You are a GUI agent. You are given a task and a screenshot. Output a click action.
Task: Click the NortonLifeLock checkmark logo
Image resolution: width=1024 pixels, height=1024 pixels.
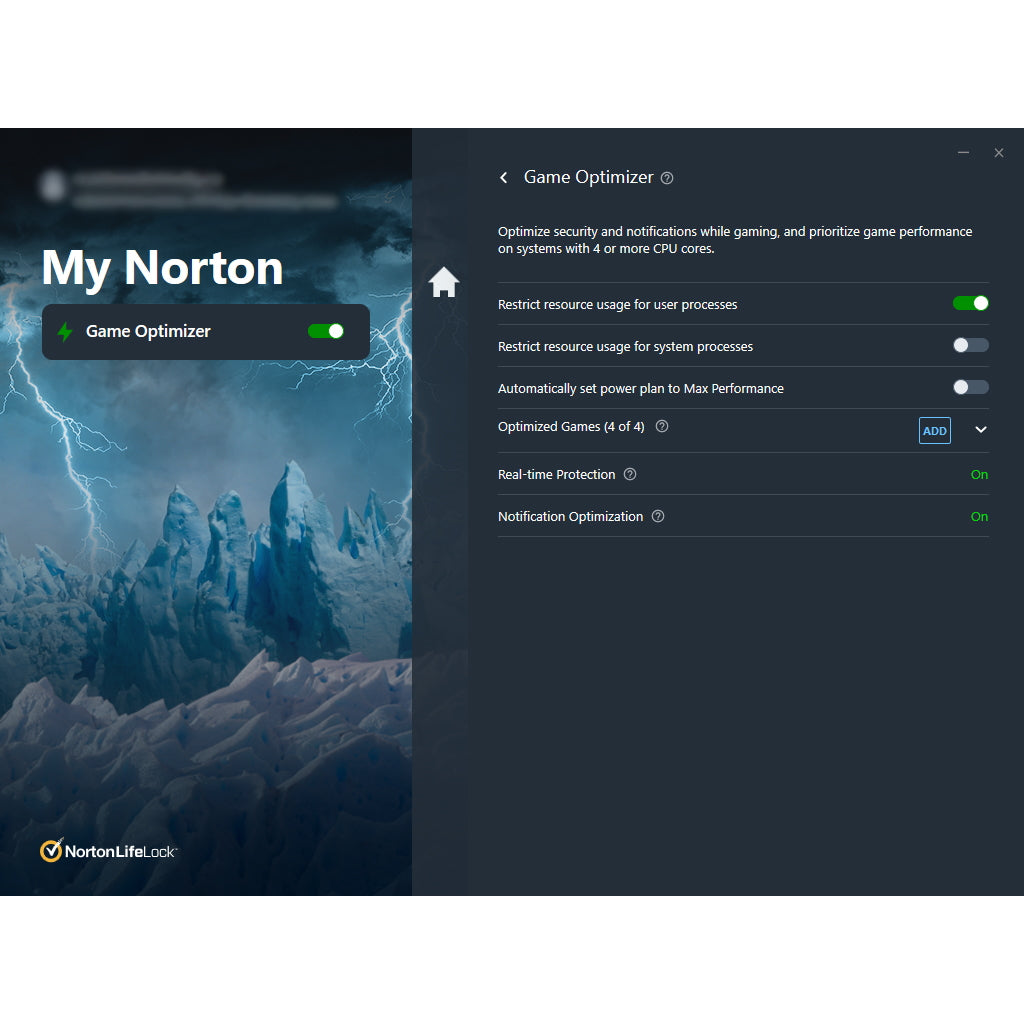click(x=51, y=850)
